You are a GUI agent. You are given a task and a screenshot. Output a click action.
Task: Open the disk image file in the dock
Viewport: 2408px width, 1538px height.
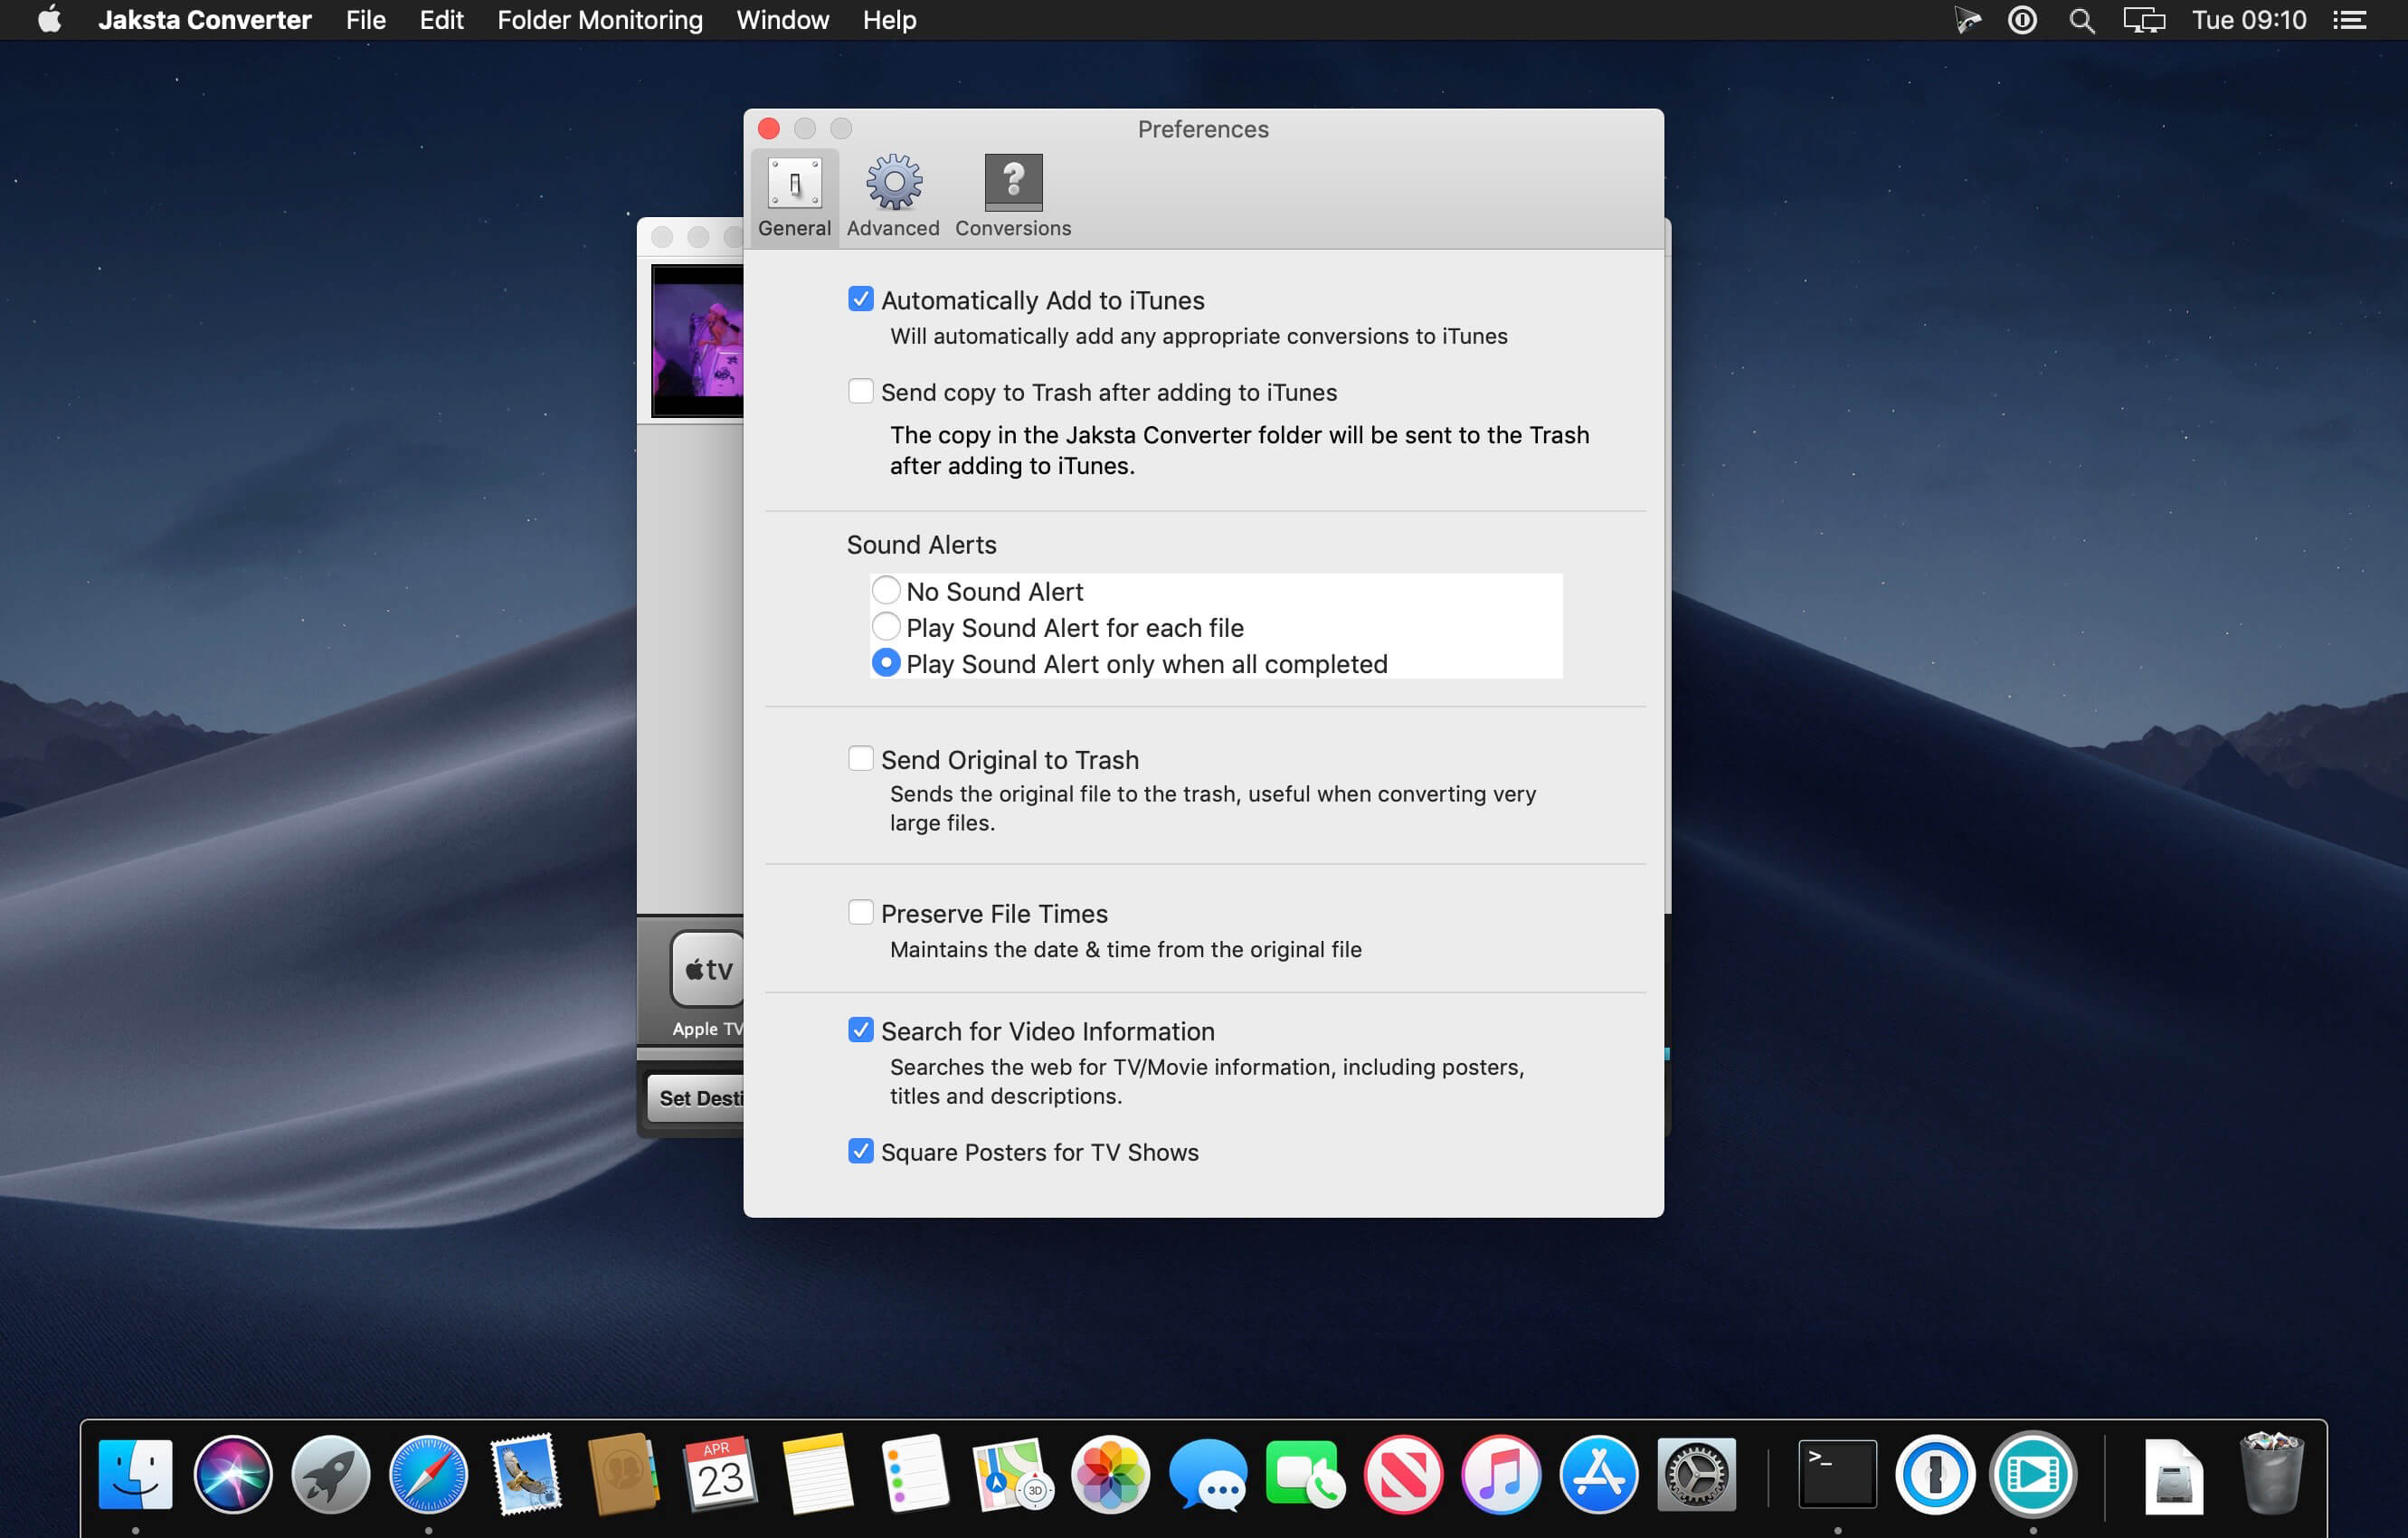tap(2173, 1476)
